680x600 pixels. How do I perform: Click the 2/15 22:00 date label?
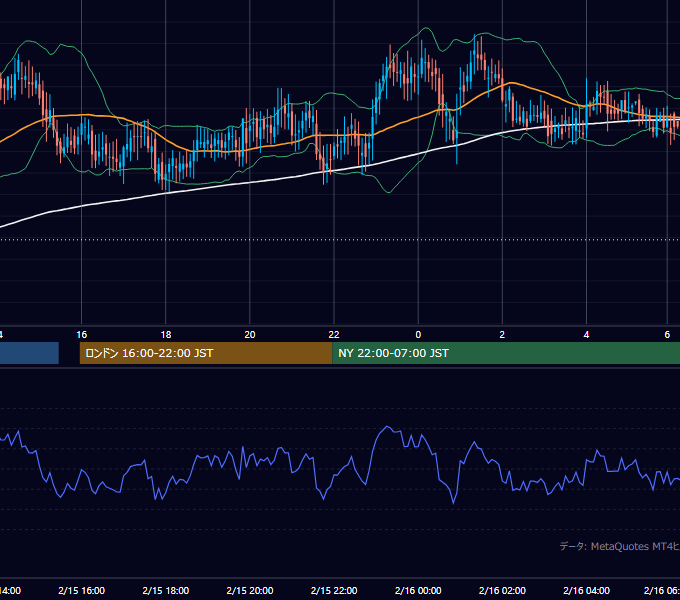click(x=334, y=590)
